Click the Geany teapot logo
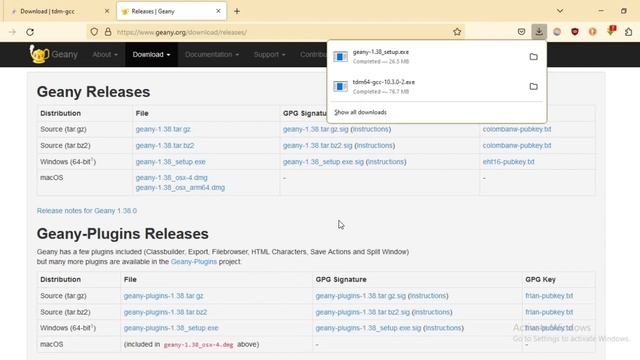Screen dimensions: 640x360 pyautogui.click(x=39, y=54)
